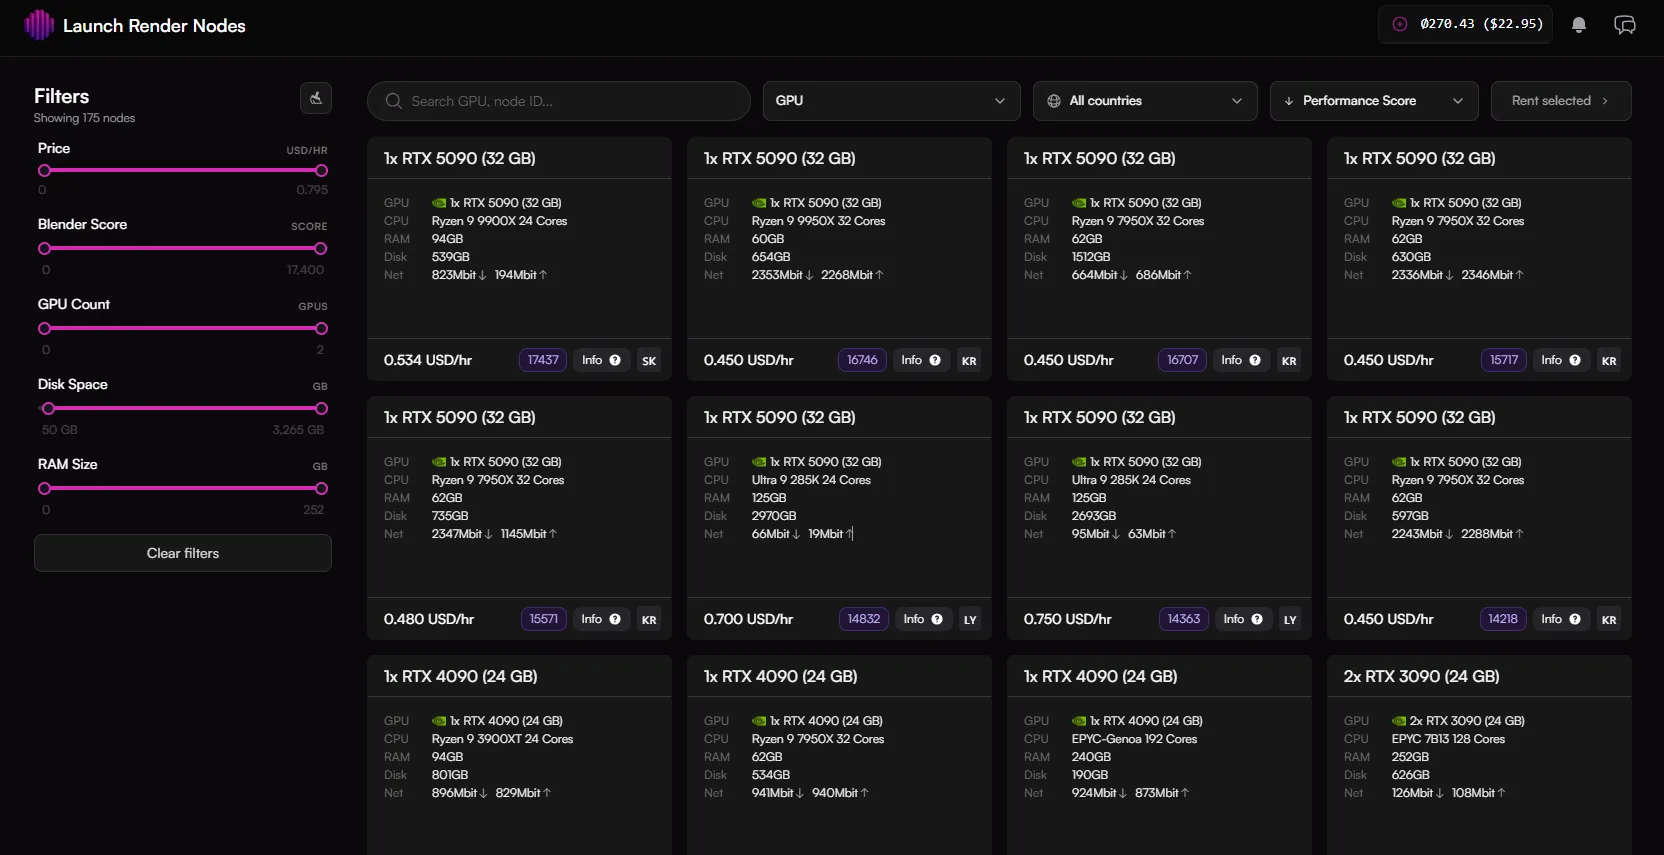Click the balance credits icon in header
This screenshot has width=1664, height=855.
point(1400,24)
